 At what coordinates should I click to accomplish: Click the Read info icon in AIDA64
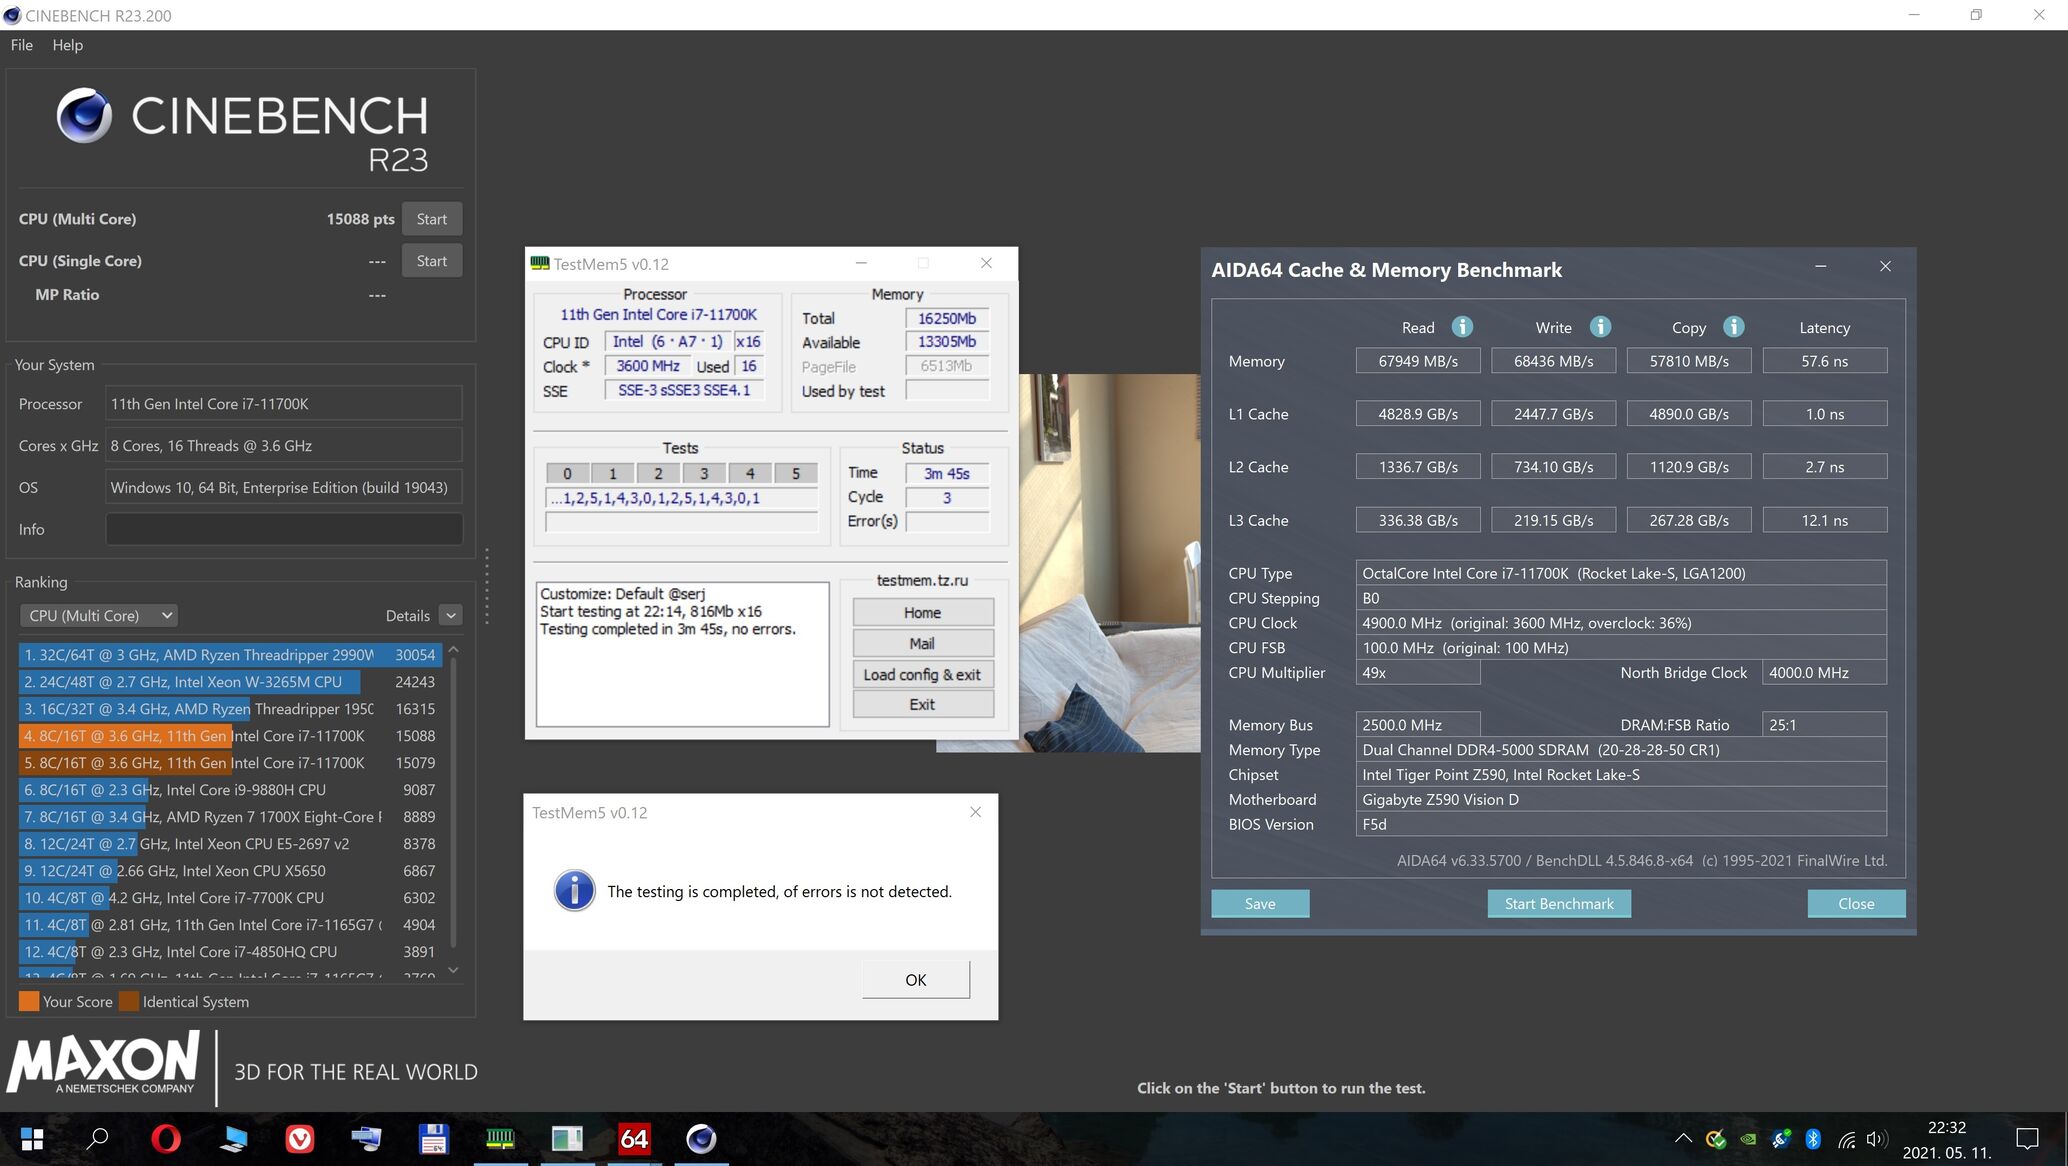[x=1462, y=327]
